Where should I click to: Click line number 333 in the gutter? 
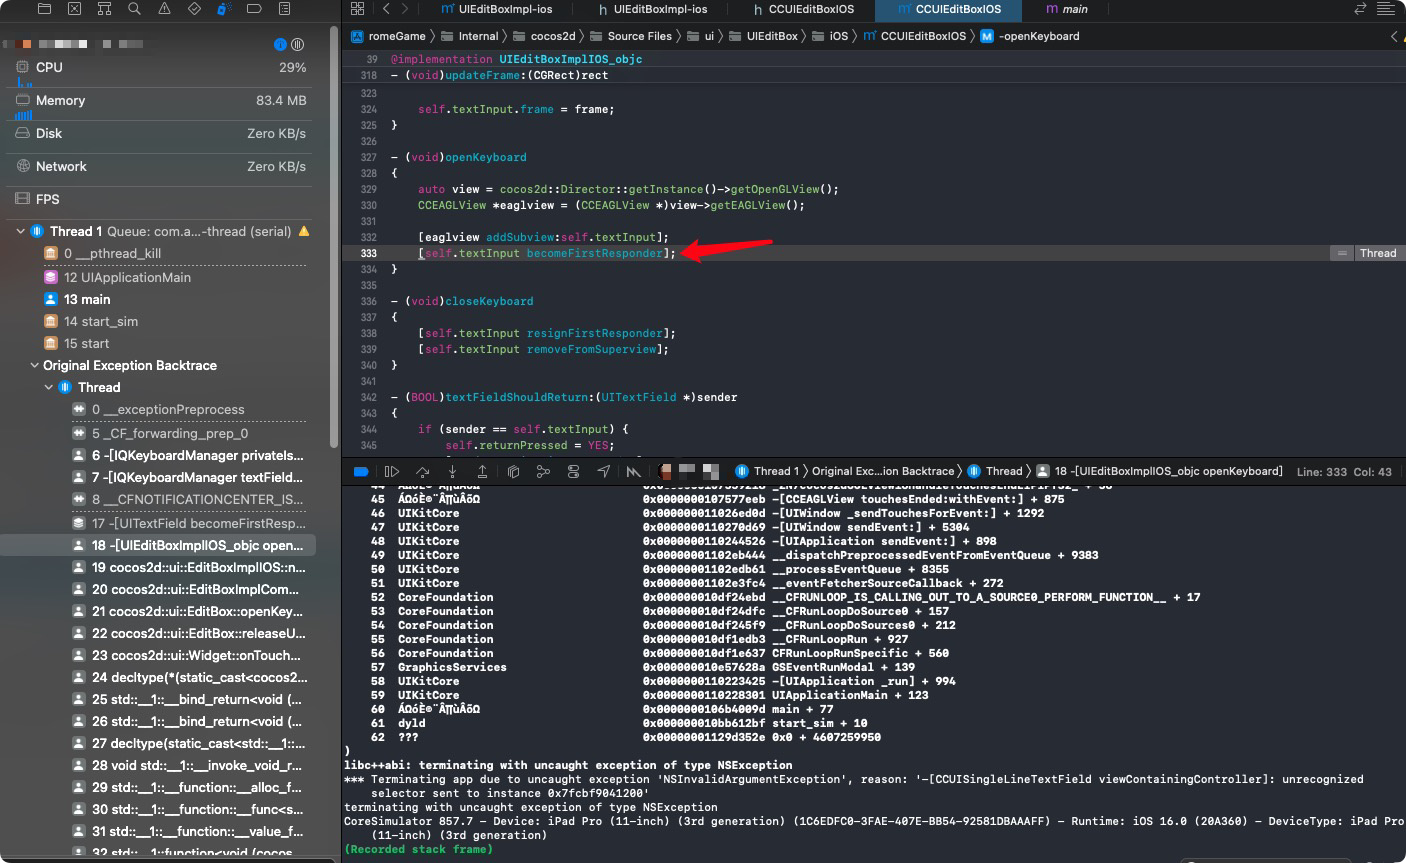[x=368, y=253]
